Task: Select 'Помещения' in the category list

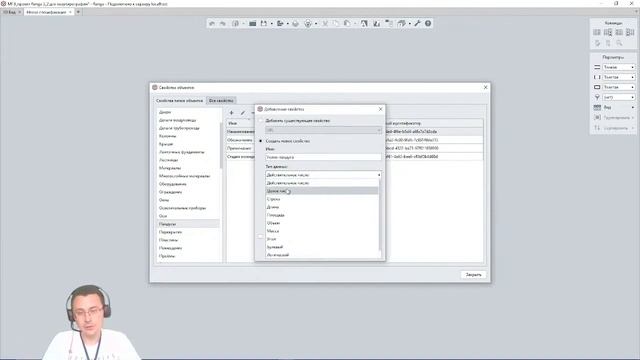Action: tap(188, 248)
